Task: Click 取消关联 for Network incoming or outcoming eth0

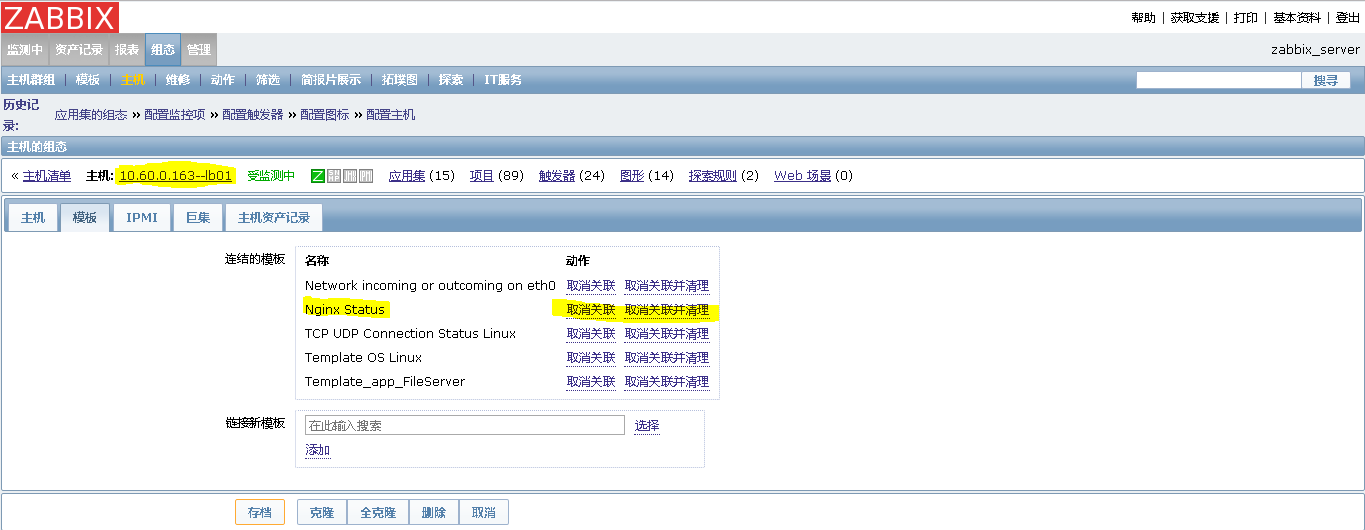Action: point(591,286)
